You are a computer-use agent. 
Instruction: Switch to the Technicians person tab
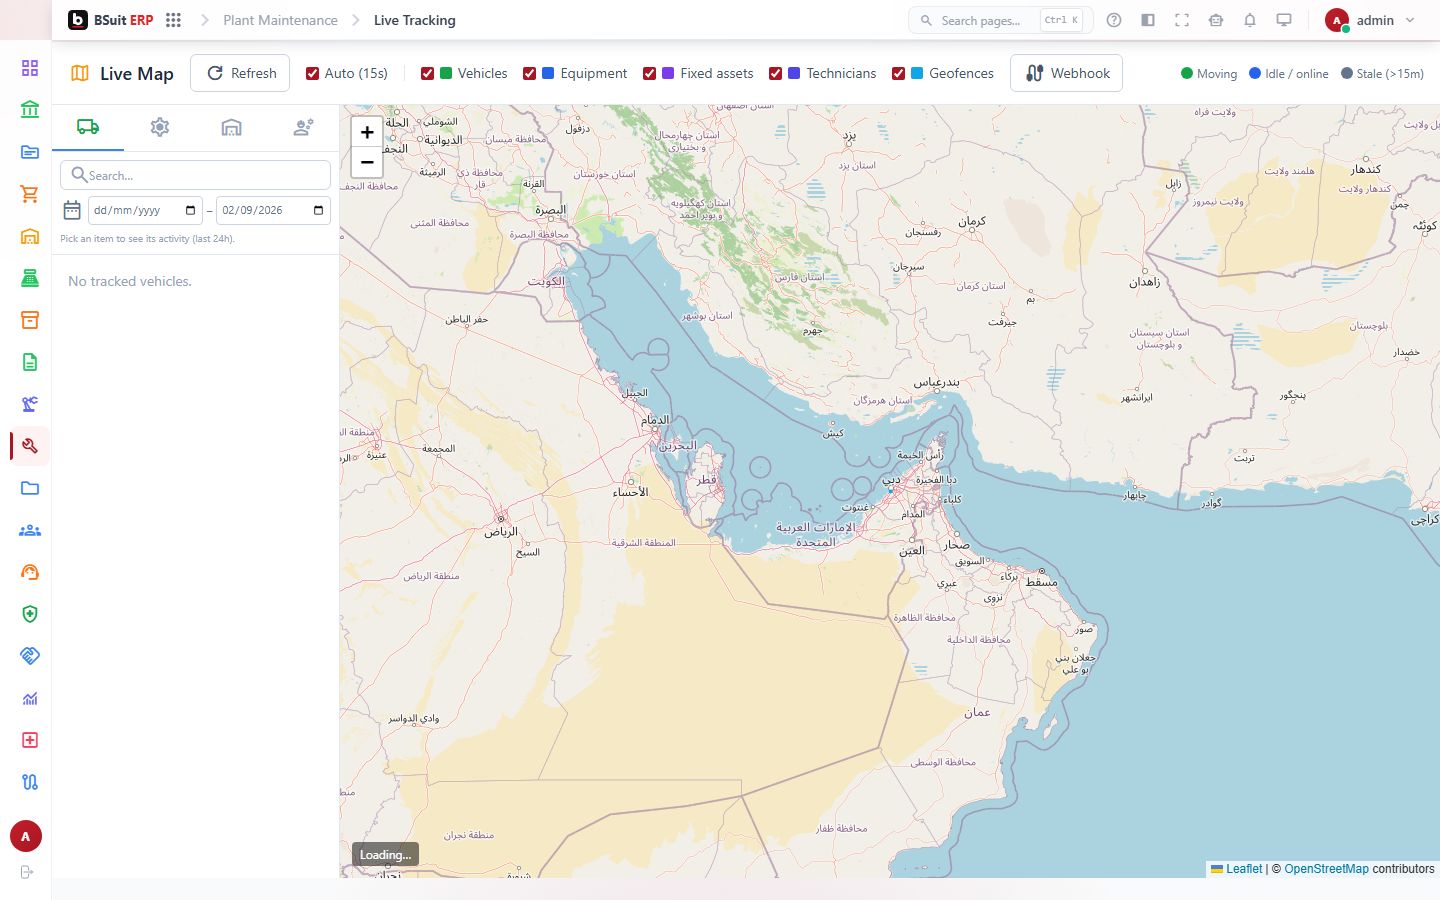click(x=304, y=127)
